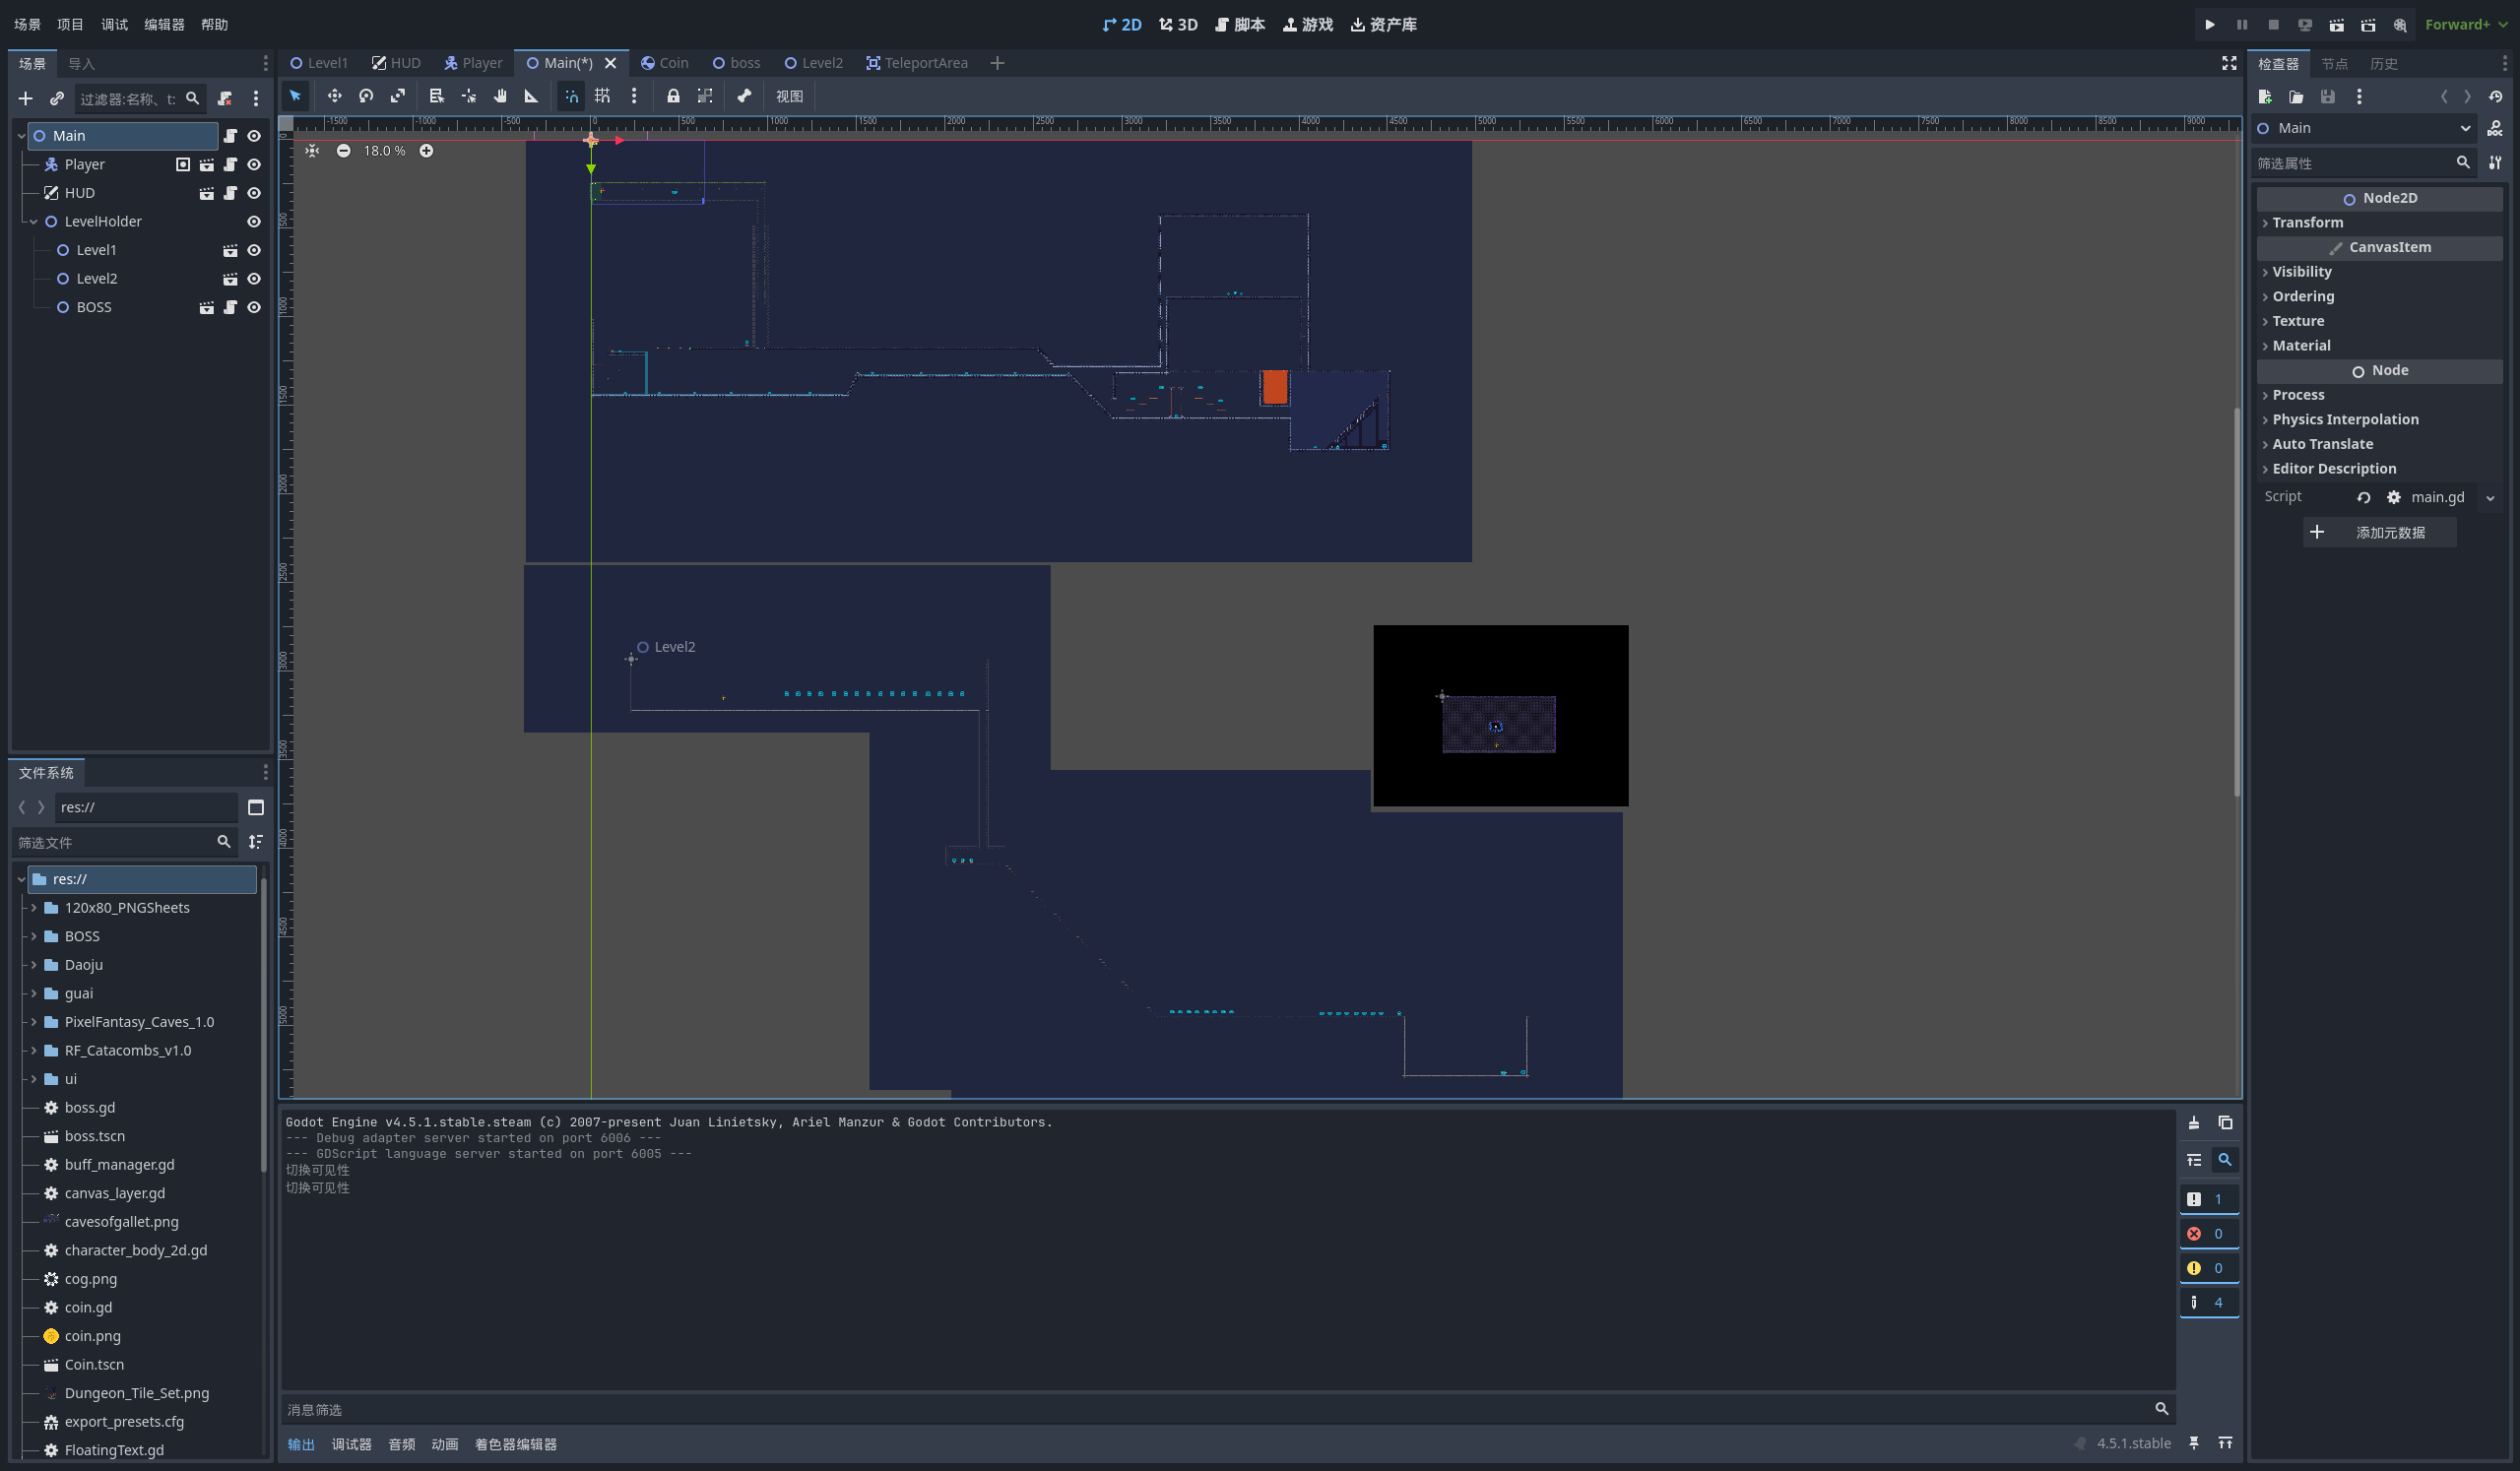
Task: Select the Ruler measure tool
Action: pos(531,96)
